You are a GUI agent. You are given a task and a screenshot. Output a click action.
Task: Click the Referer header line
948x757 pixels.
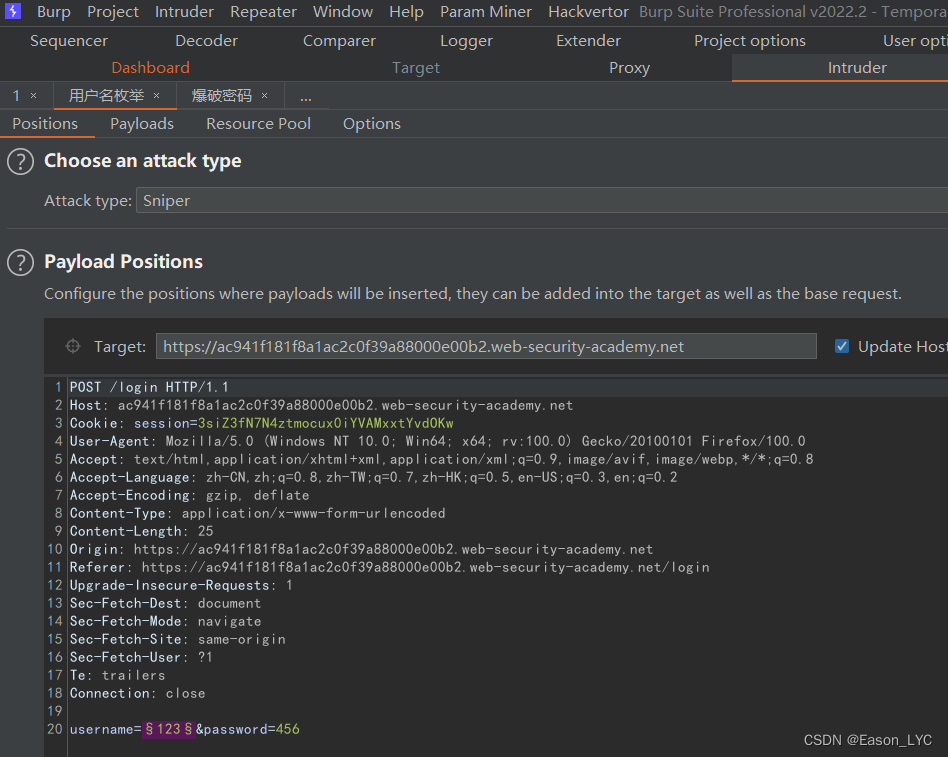coord(389,567)
